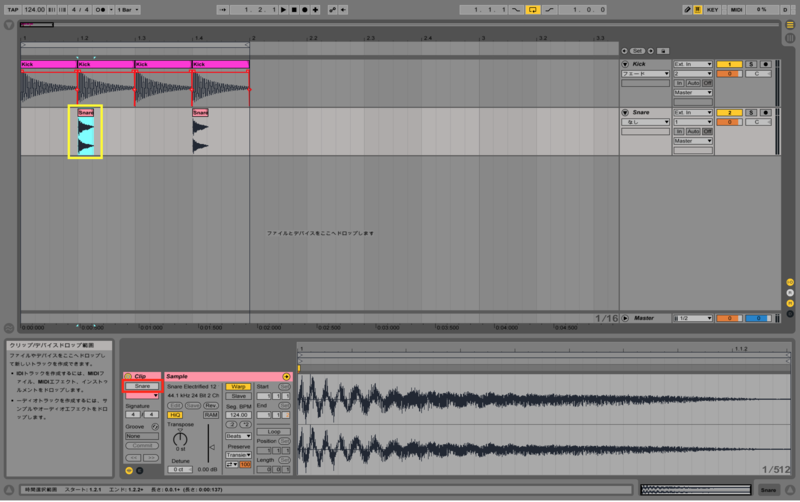Image resolution: width=800 pixels, height=502 pixels.
Task: Open Kick track Ext. In input dropdown
Action: (692, 64)
